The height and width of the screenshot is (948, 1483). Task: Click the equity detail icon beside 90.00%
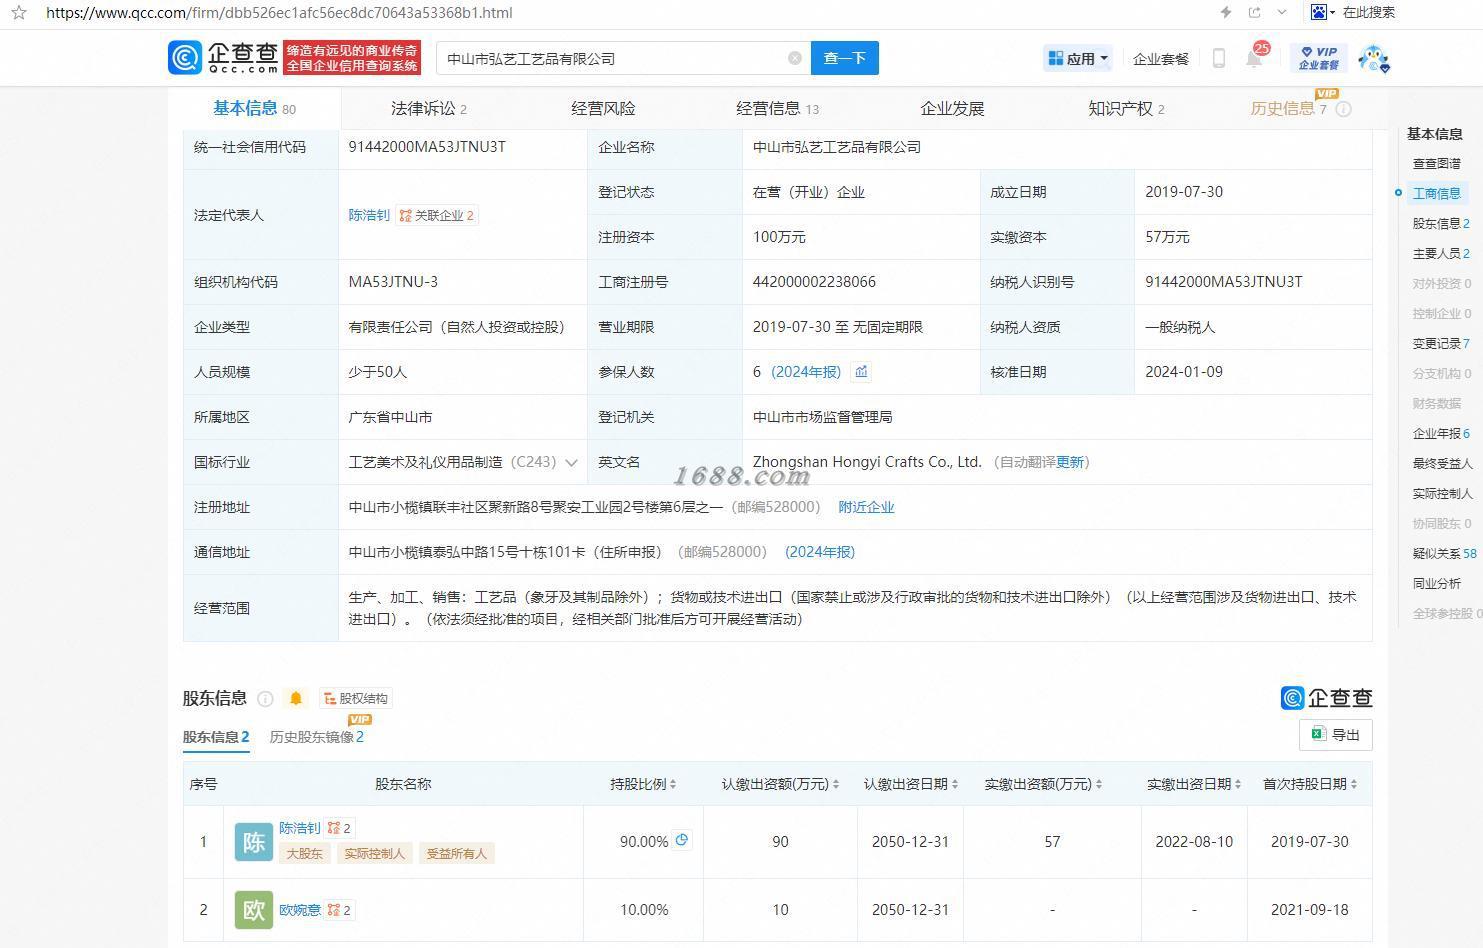coord(681,840)
